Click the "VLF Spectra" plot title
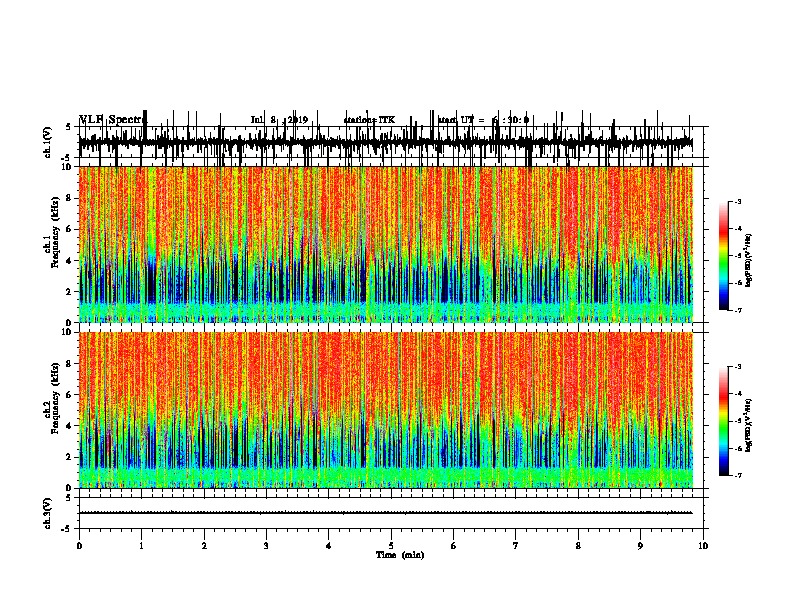This screenshot has width=792, height=612. [x=113, y=120]
